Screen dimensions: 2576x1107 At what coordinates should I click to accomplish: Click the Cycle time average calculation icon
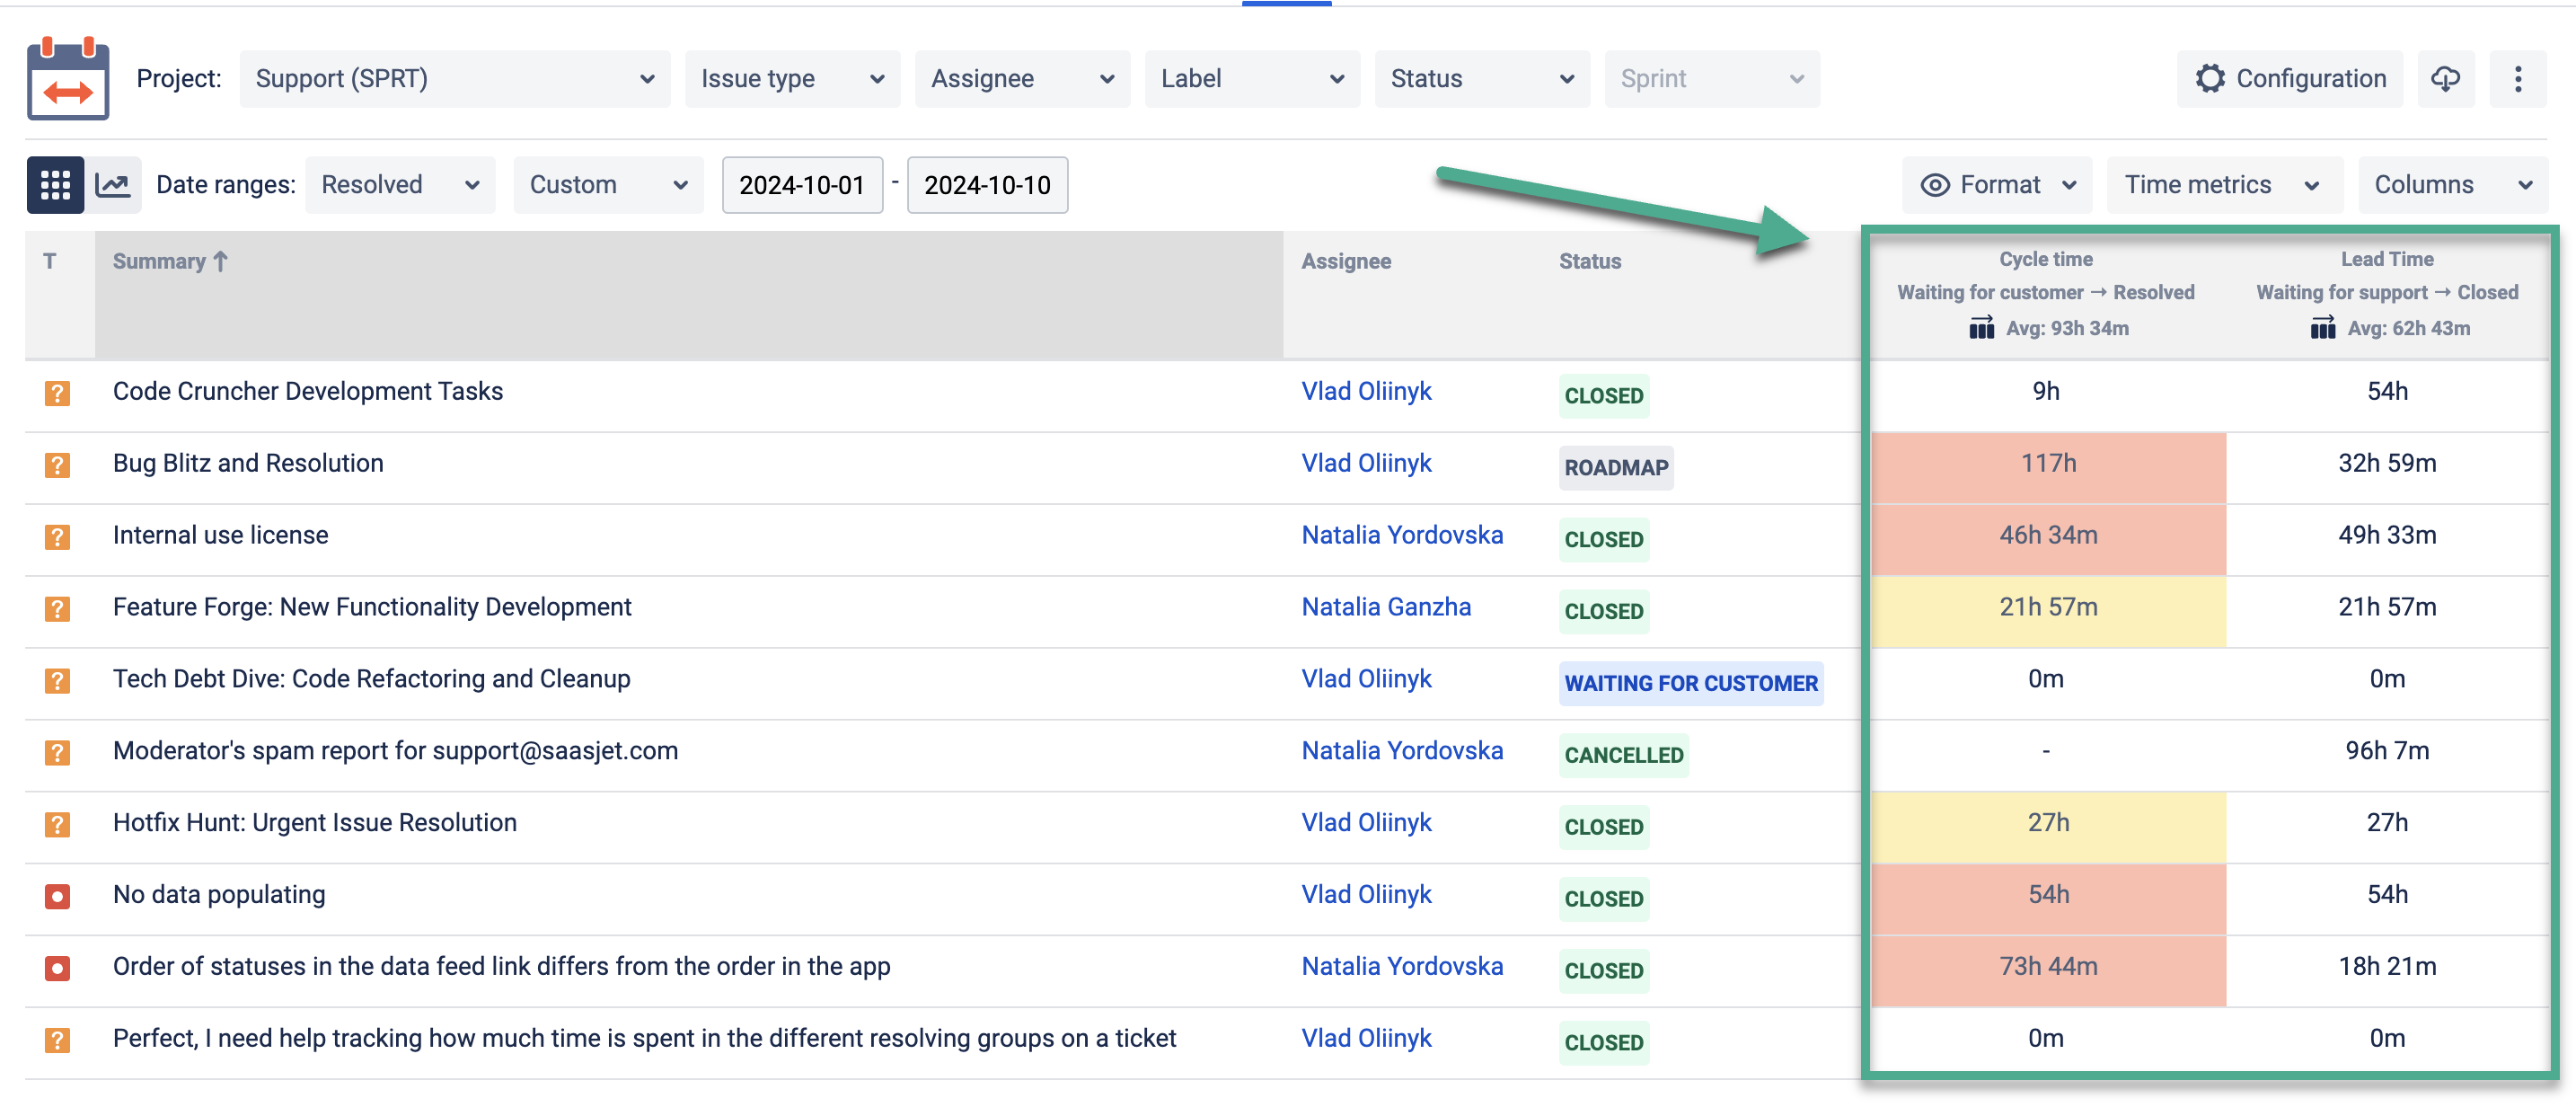[x=1981, y=328]
